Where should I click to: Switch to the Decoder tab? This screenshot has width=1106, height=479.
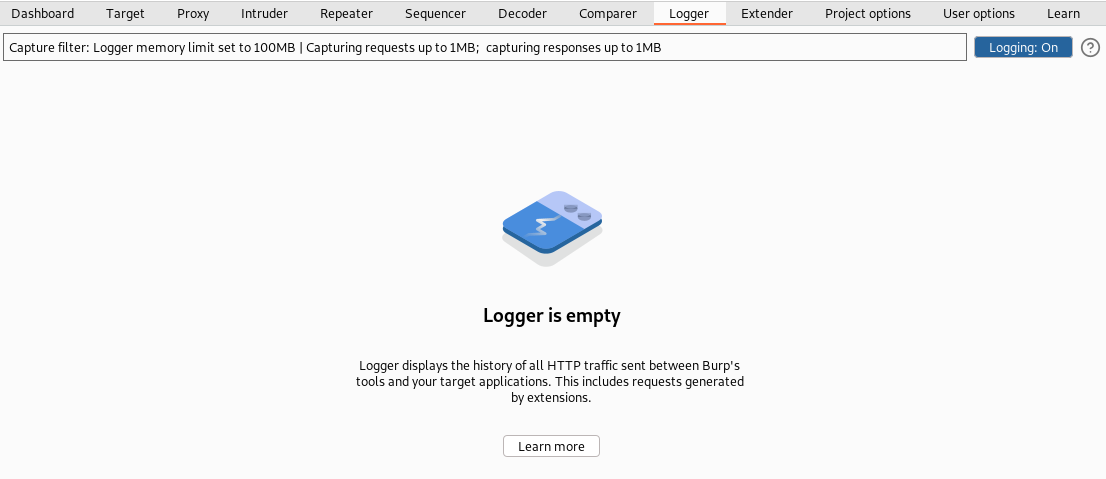(522, 13)
